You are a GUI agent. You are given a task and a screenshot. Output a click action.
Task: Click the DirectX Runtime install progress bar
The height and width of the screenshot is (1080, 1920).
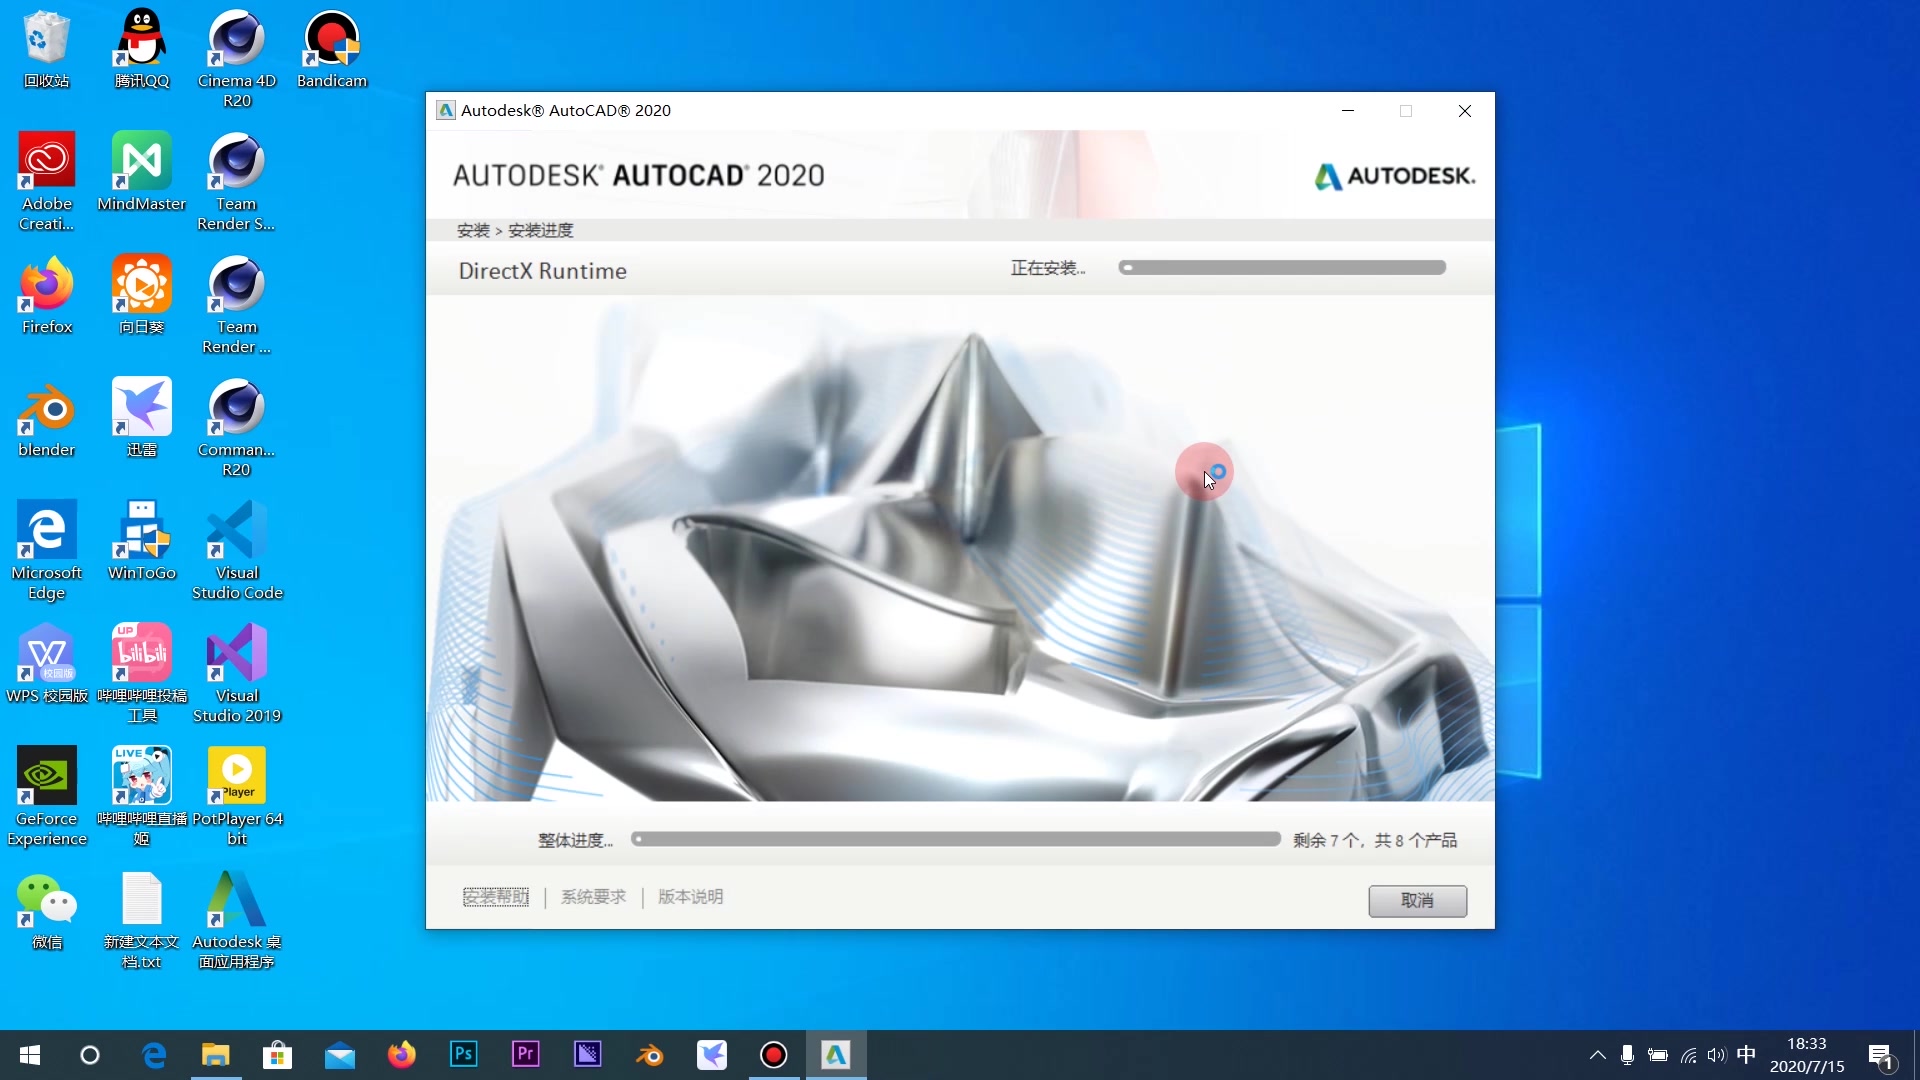click(x=1282, y=268)
